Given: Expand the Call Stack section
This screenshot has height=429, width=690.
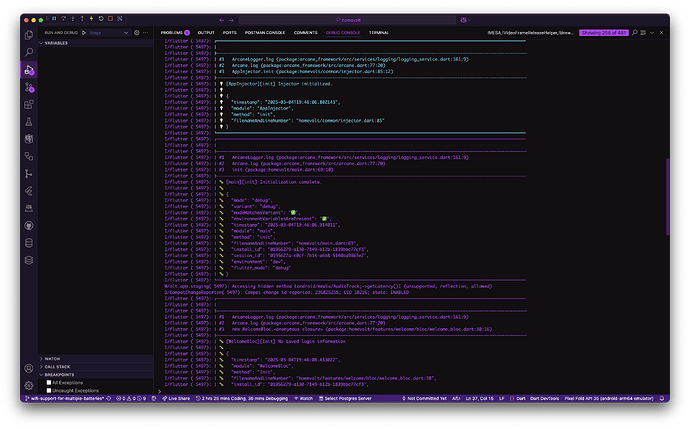Looking at the screenshot, I should click(x=96, y=367).
